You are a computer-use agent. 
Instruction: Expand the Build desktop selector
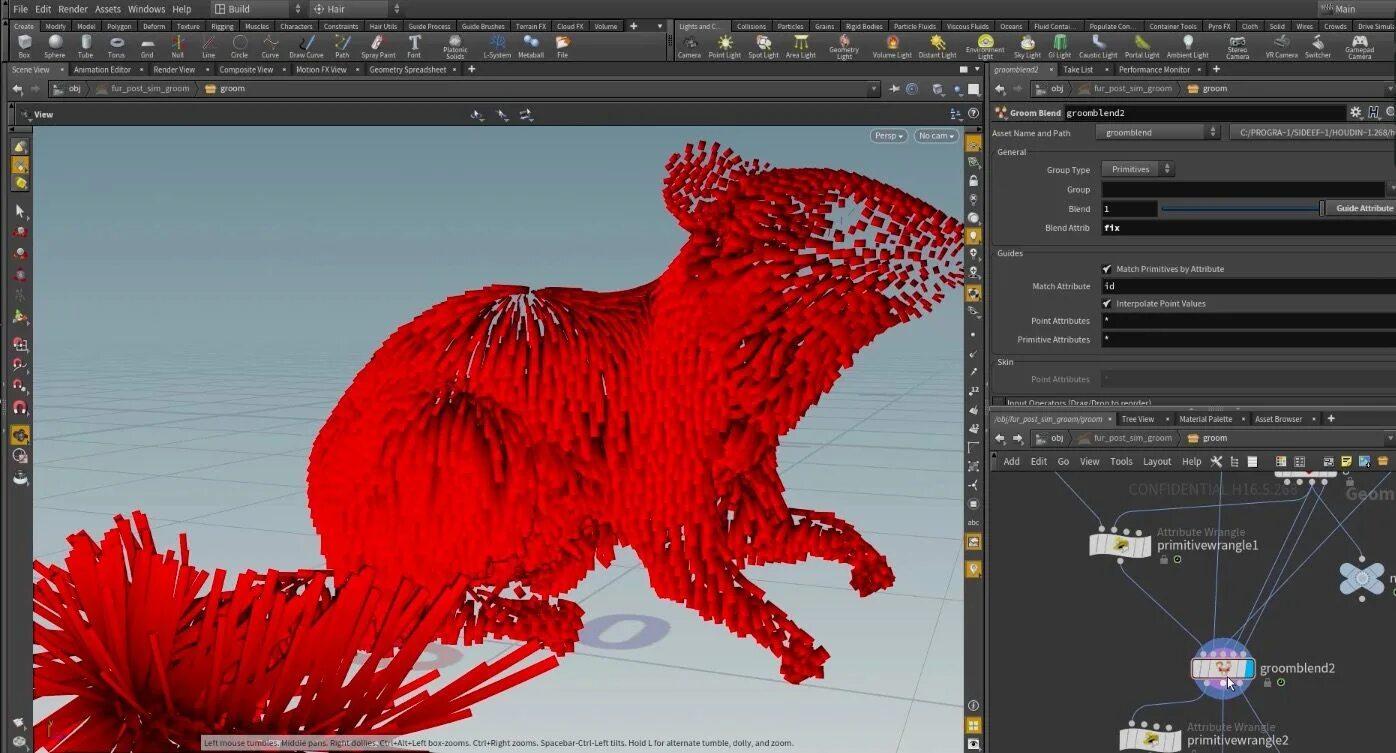(x=257, y=9)
